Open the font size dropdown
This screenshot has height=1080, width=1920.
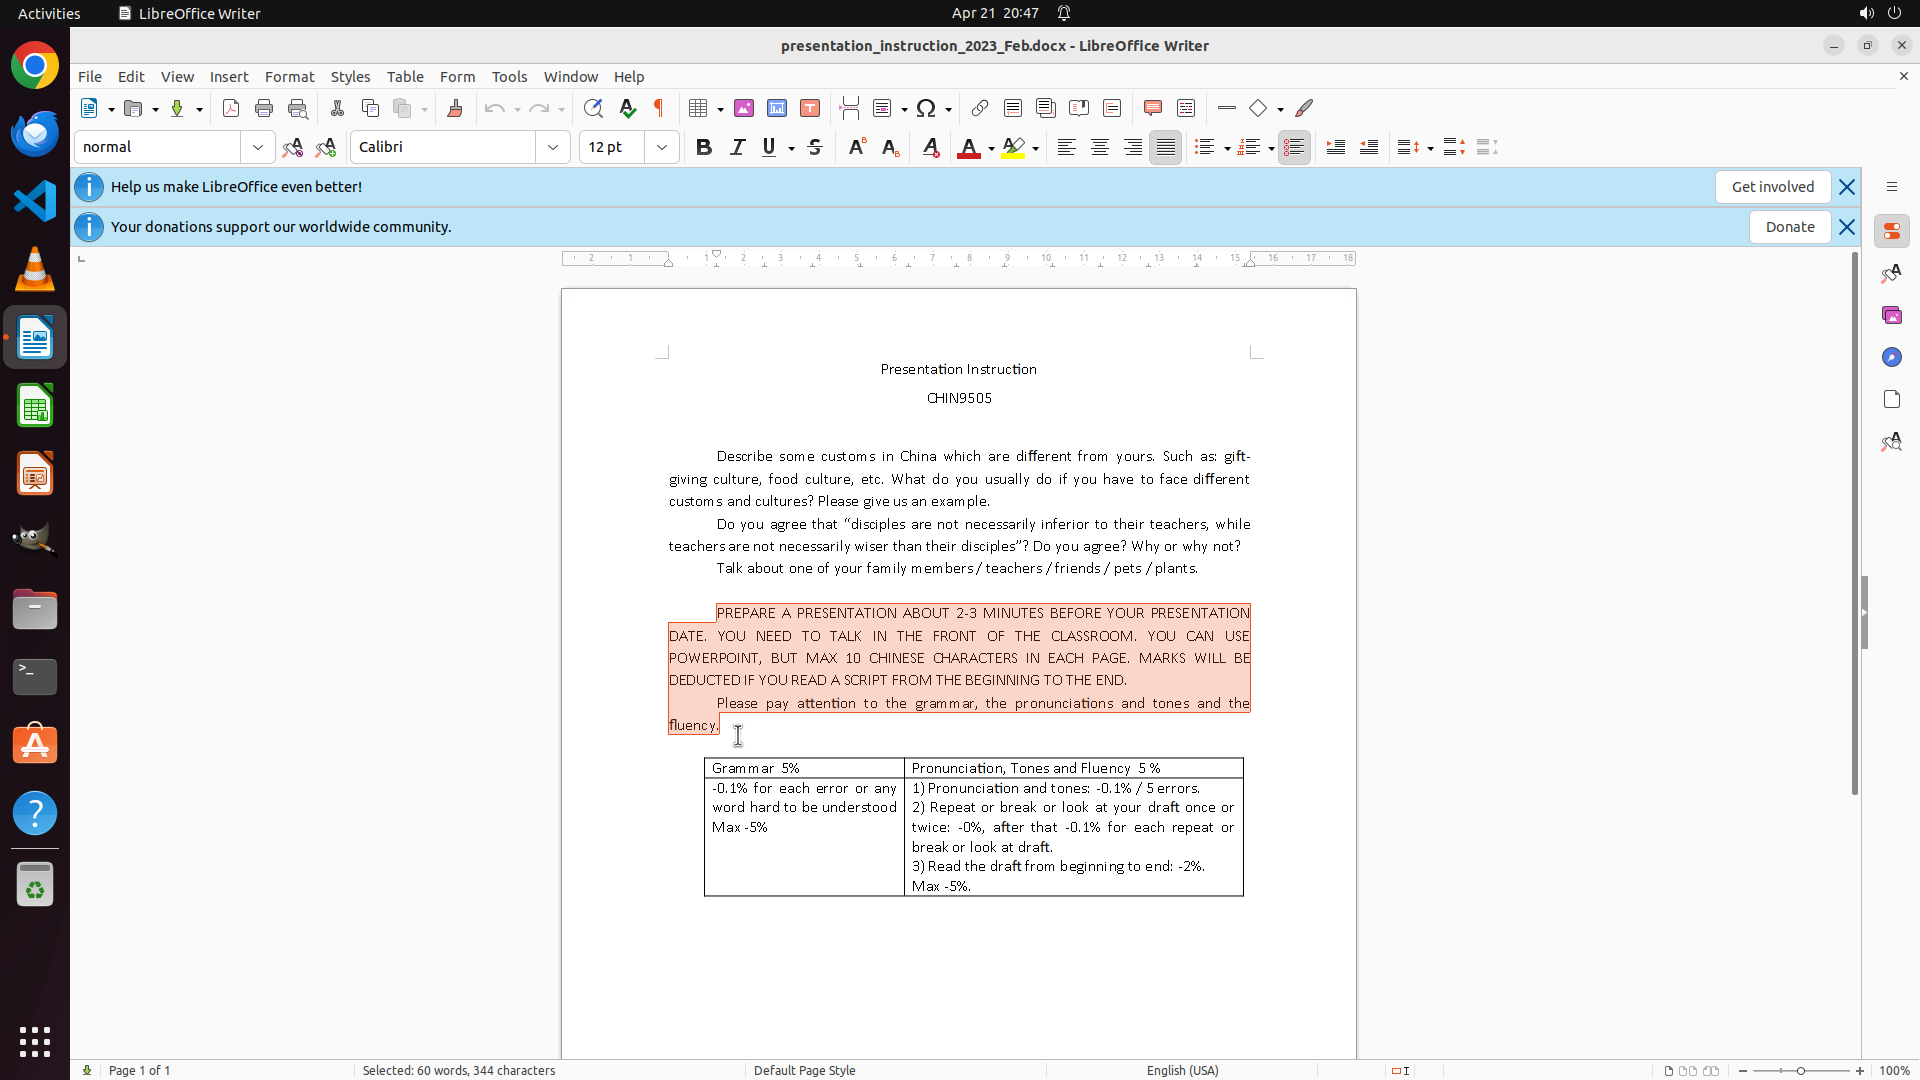pyautogui.click(x=662, y=147)
